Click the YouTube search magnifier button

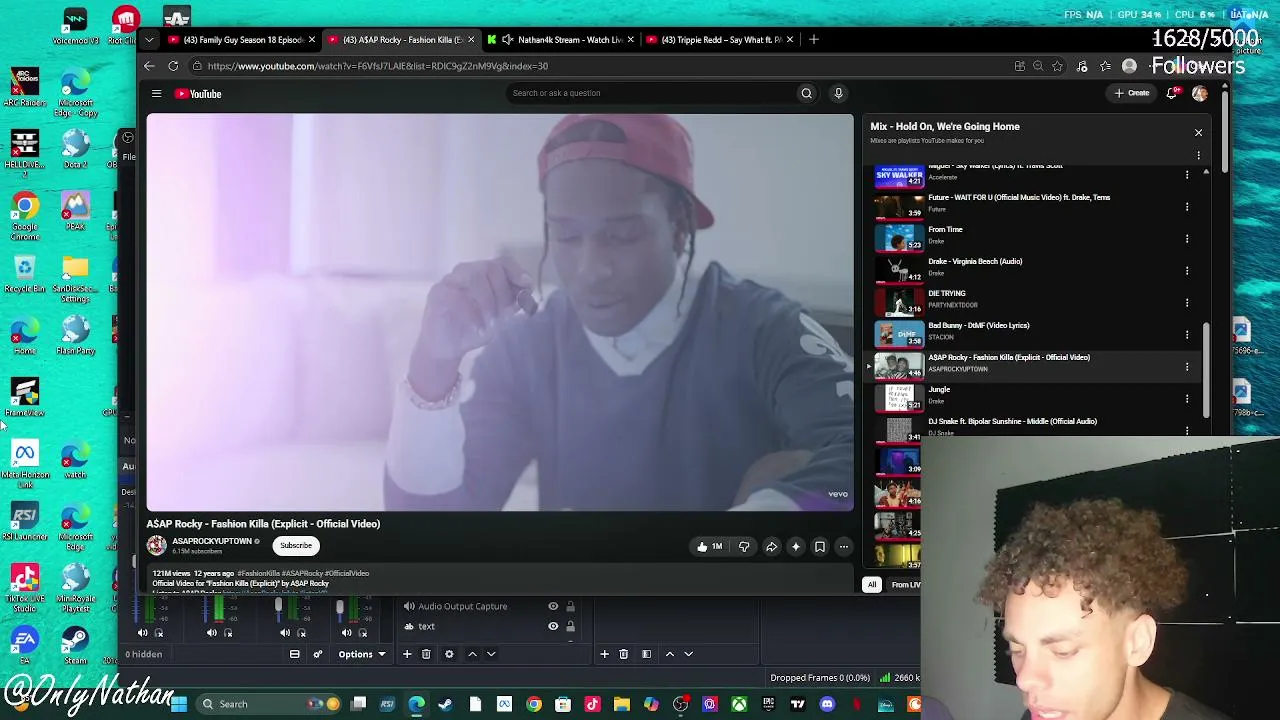coord(806,93)
